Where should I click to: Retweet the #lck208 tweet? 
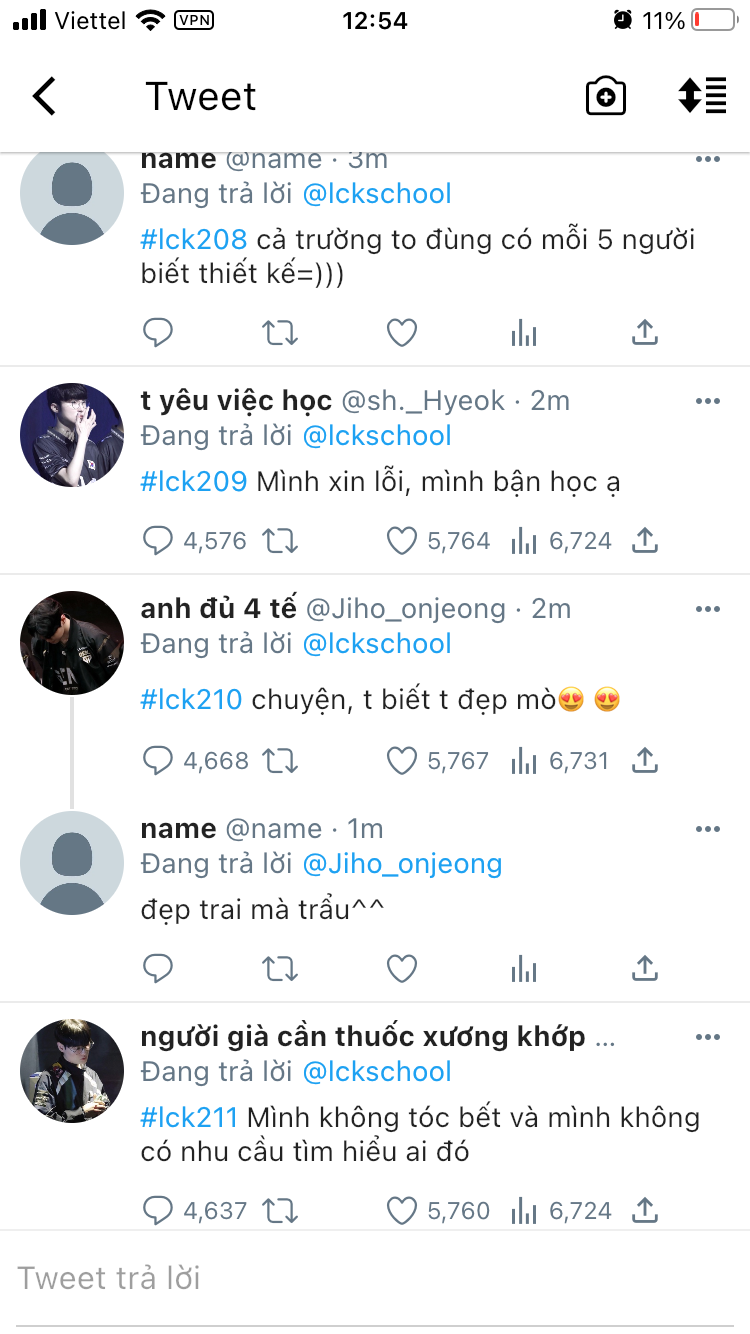[280, 333]
